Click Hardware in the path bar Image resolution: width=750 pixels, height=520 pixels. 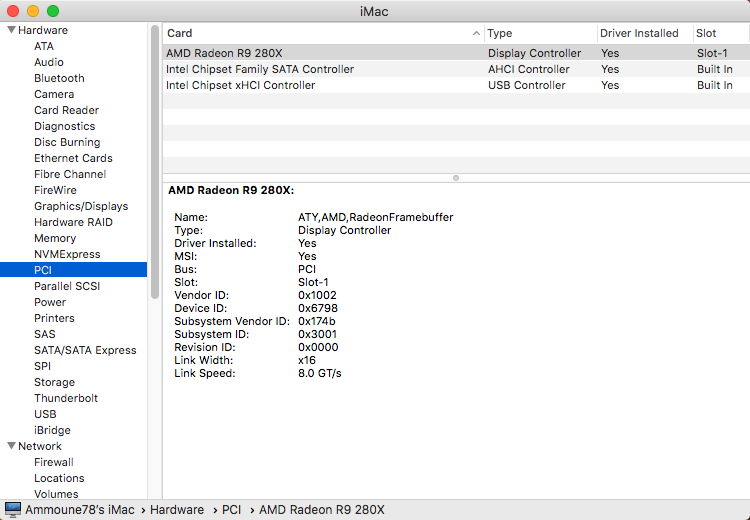(176, 510)
